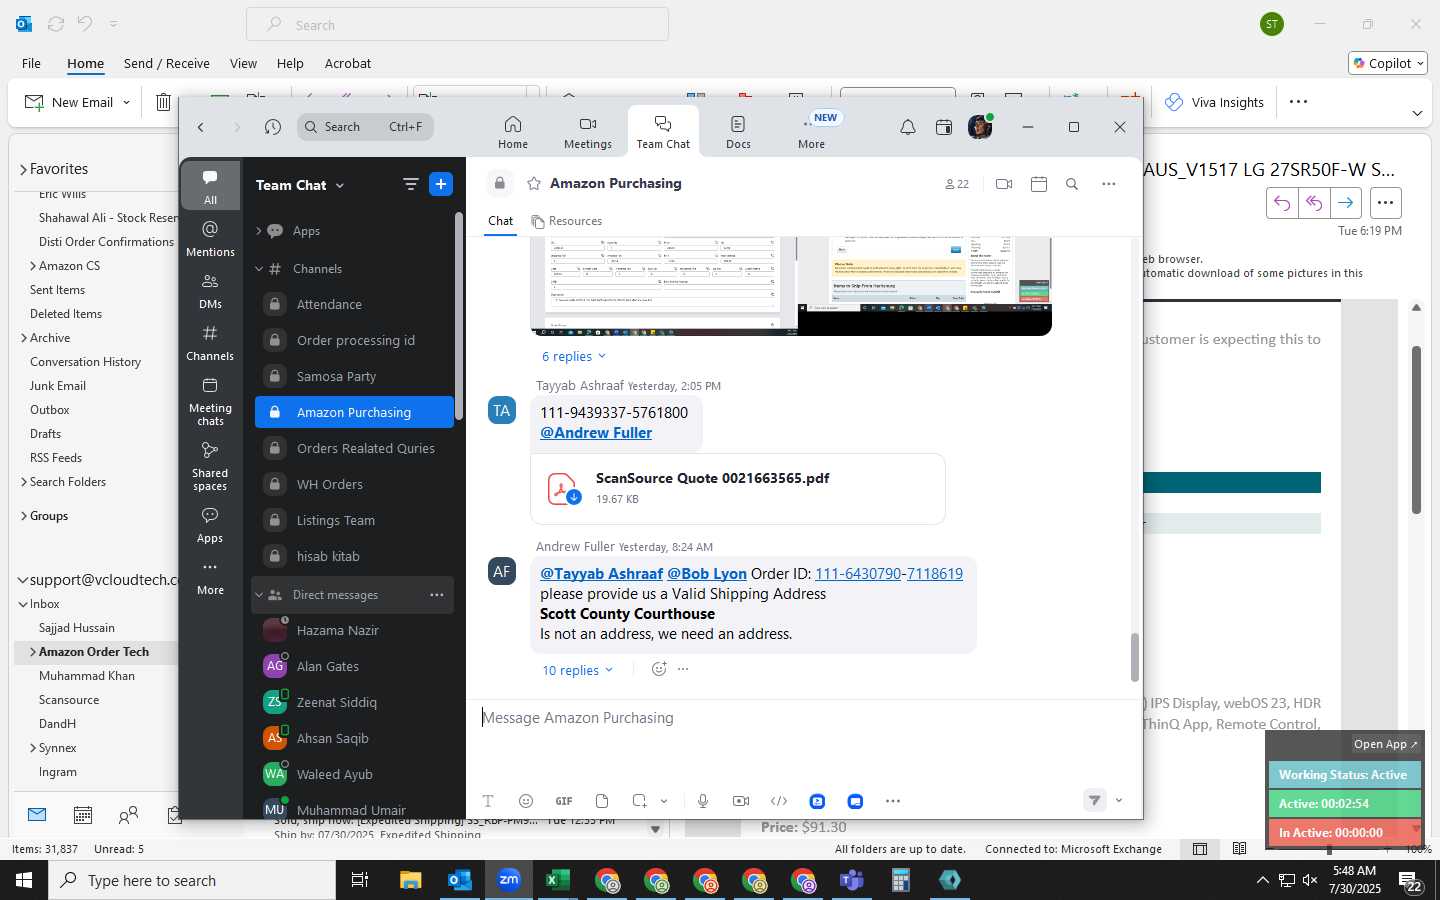Open the chat with Zeenat Siddiq
The height and width of the screenshot is (900, 1440).
354,703
